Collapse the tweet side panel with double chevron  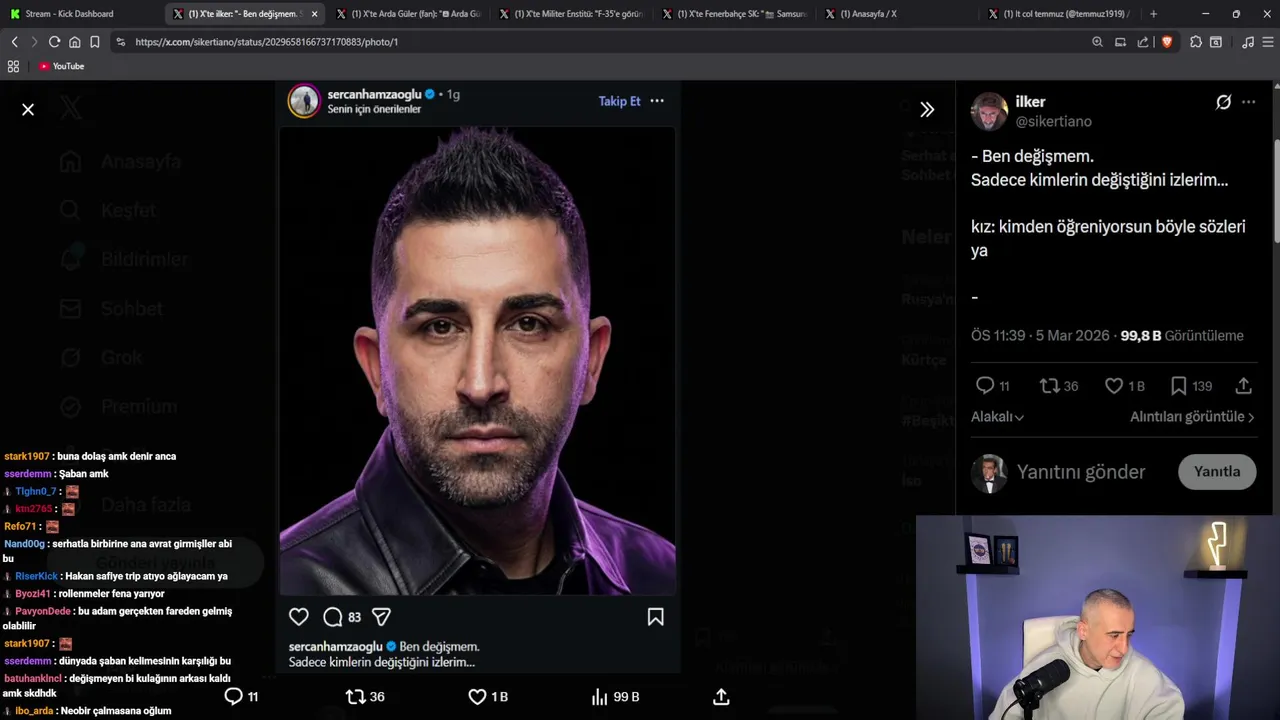(927, 110)
